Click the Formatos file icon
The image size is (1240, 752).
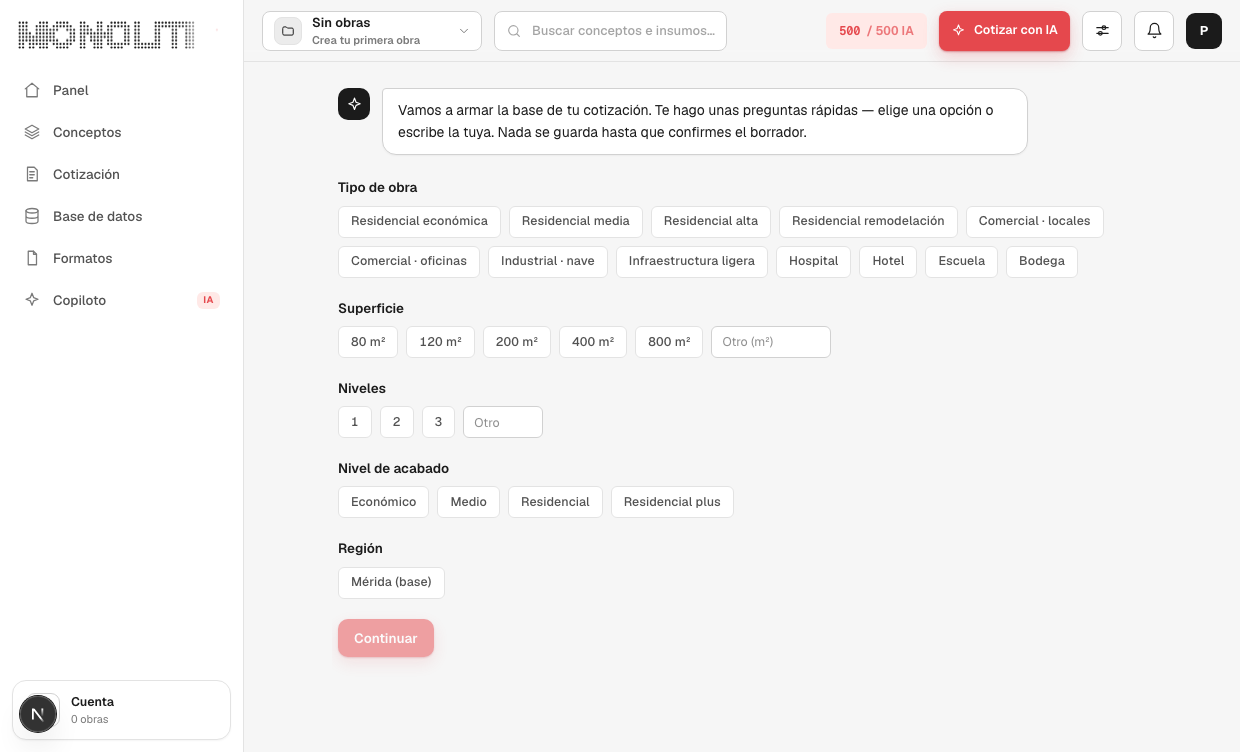click(32, 258)
